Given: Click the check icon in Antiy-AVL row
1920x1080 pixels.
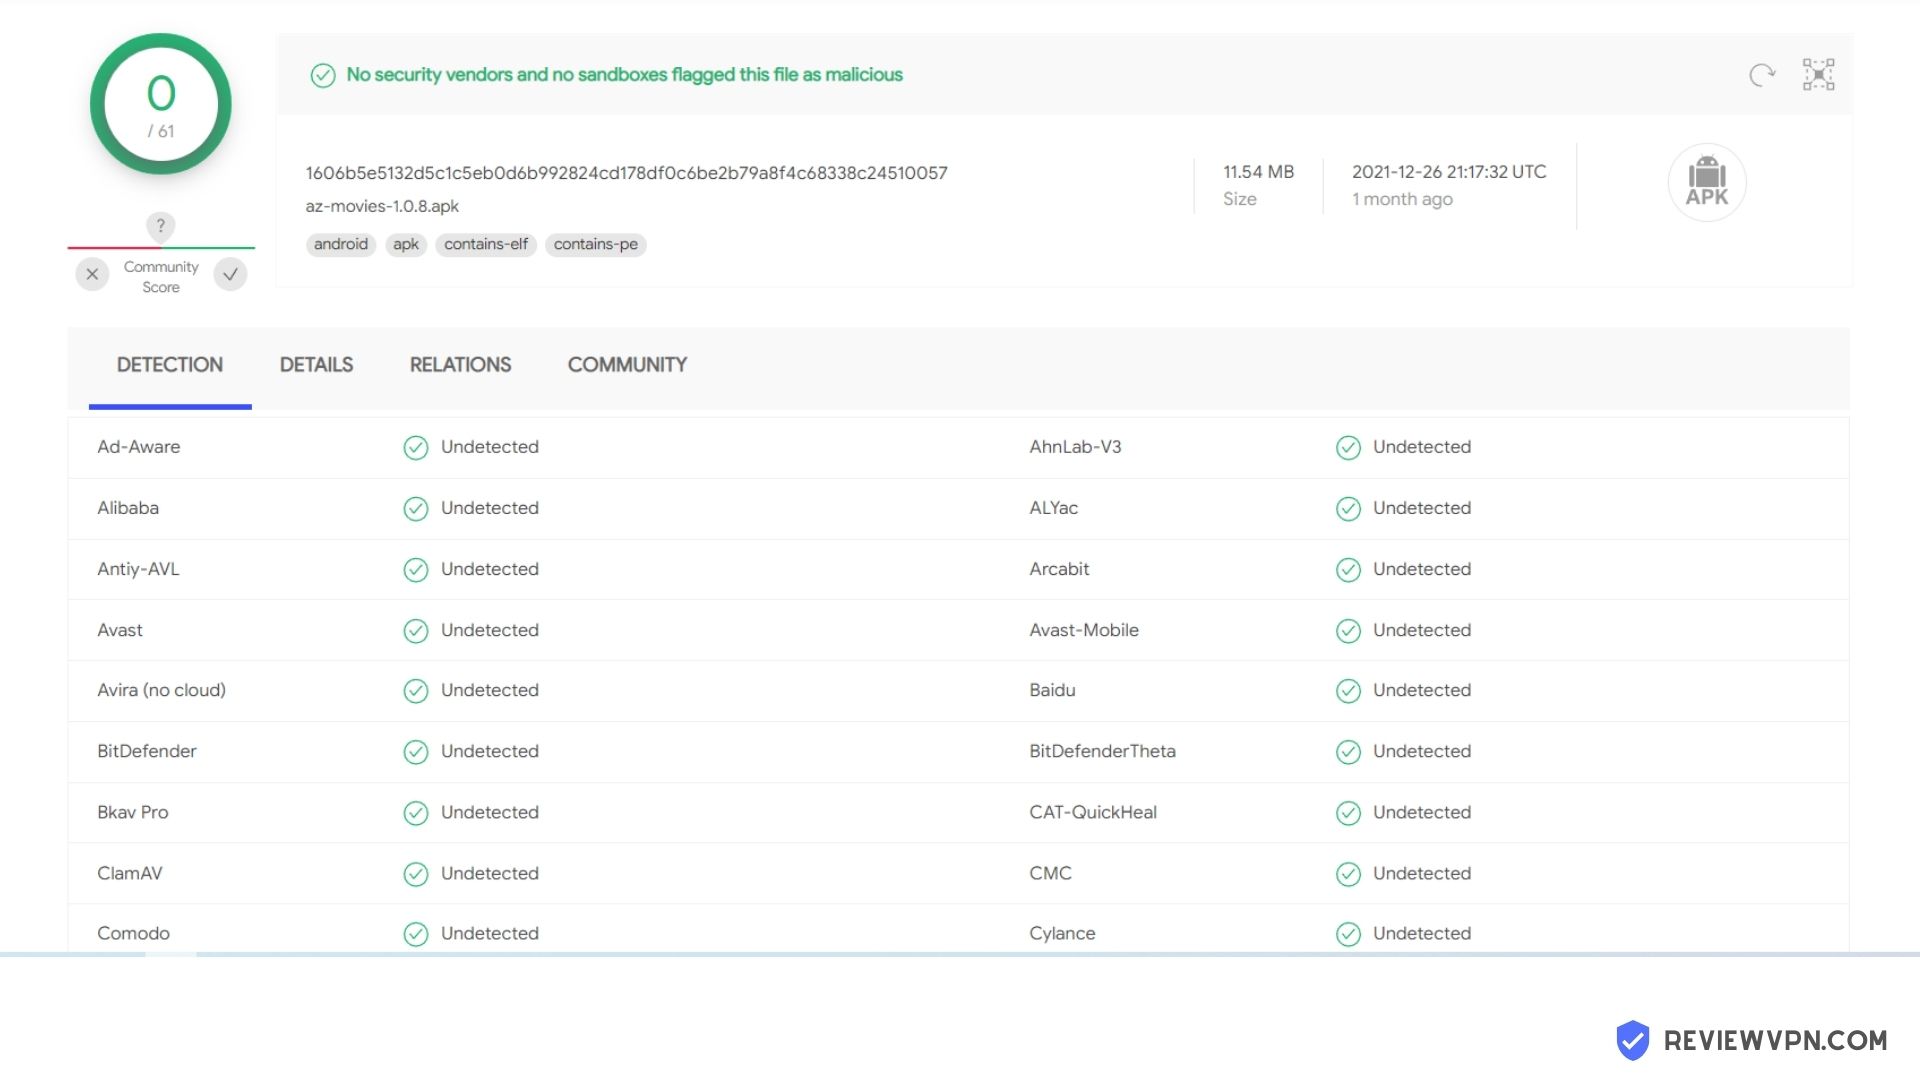Looking at the screenshot, I should [x=416, y=570].
